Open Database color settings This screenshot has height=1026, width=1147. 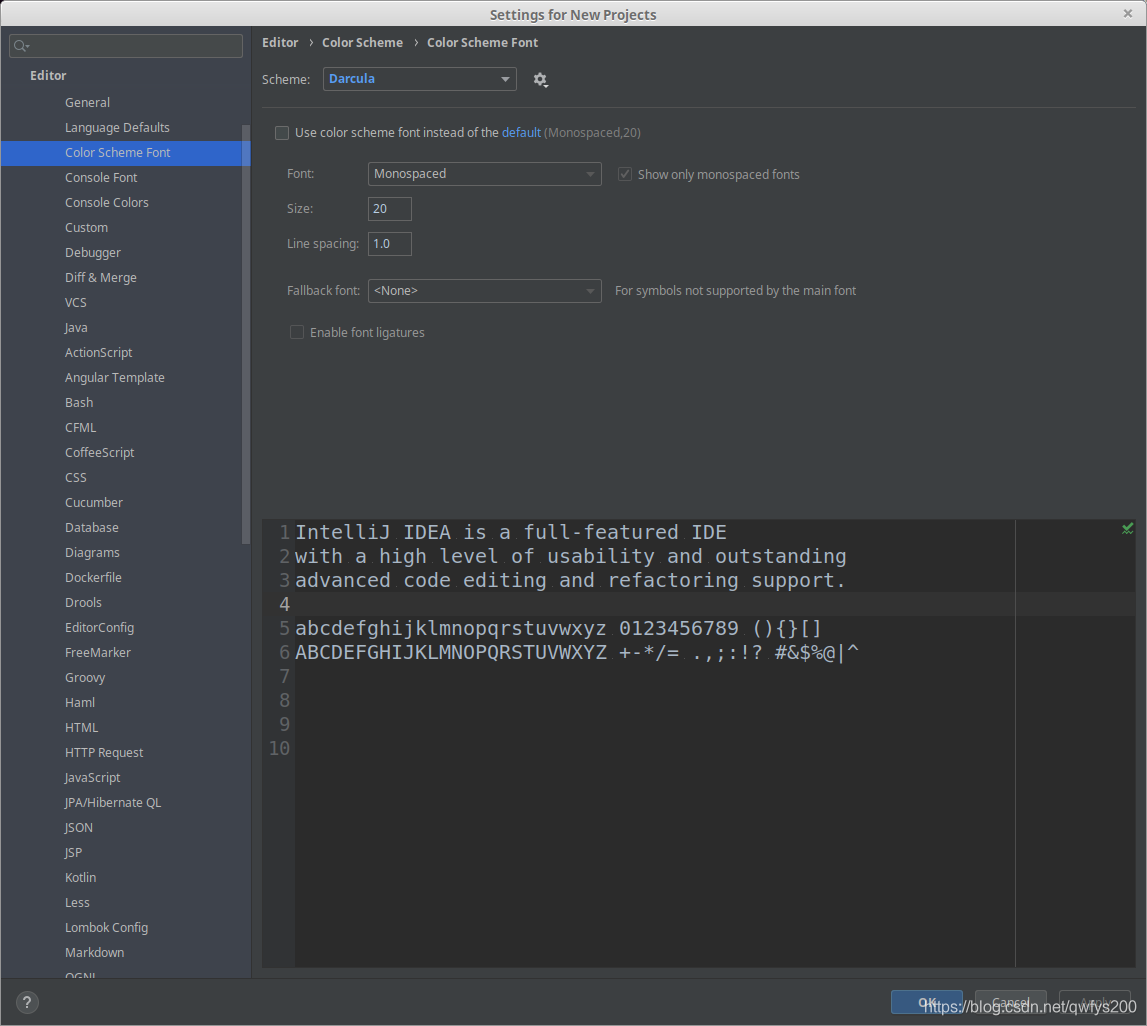(x=91, y=527)
